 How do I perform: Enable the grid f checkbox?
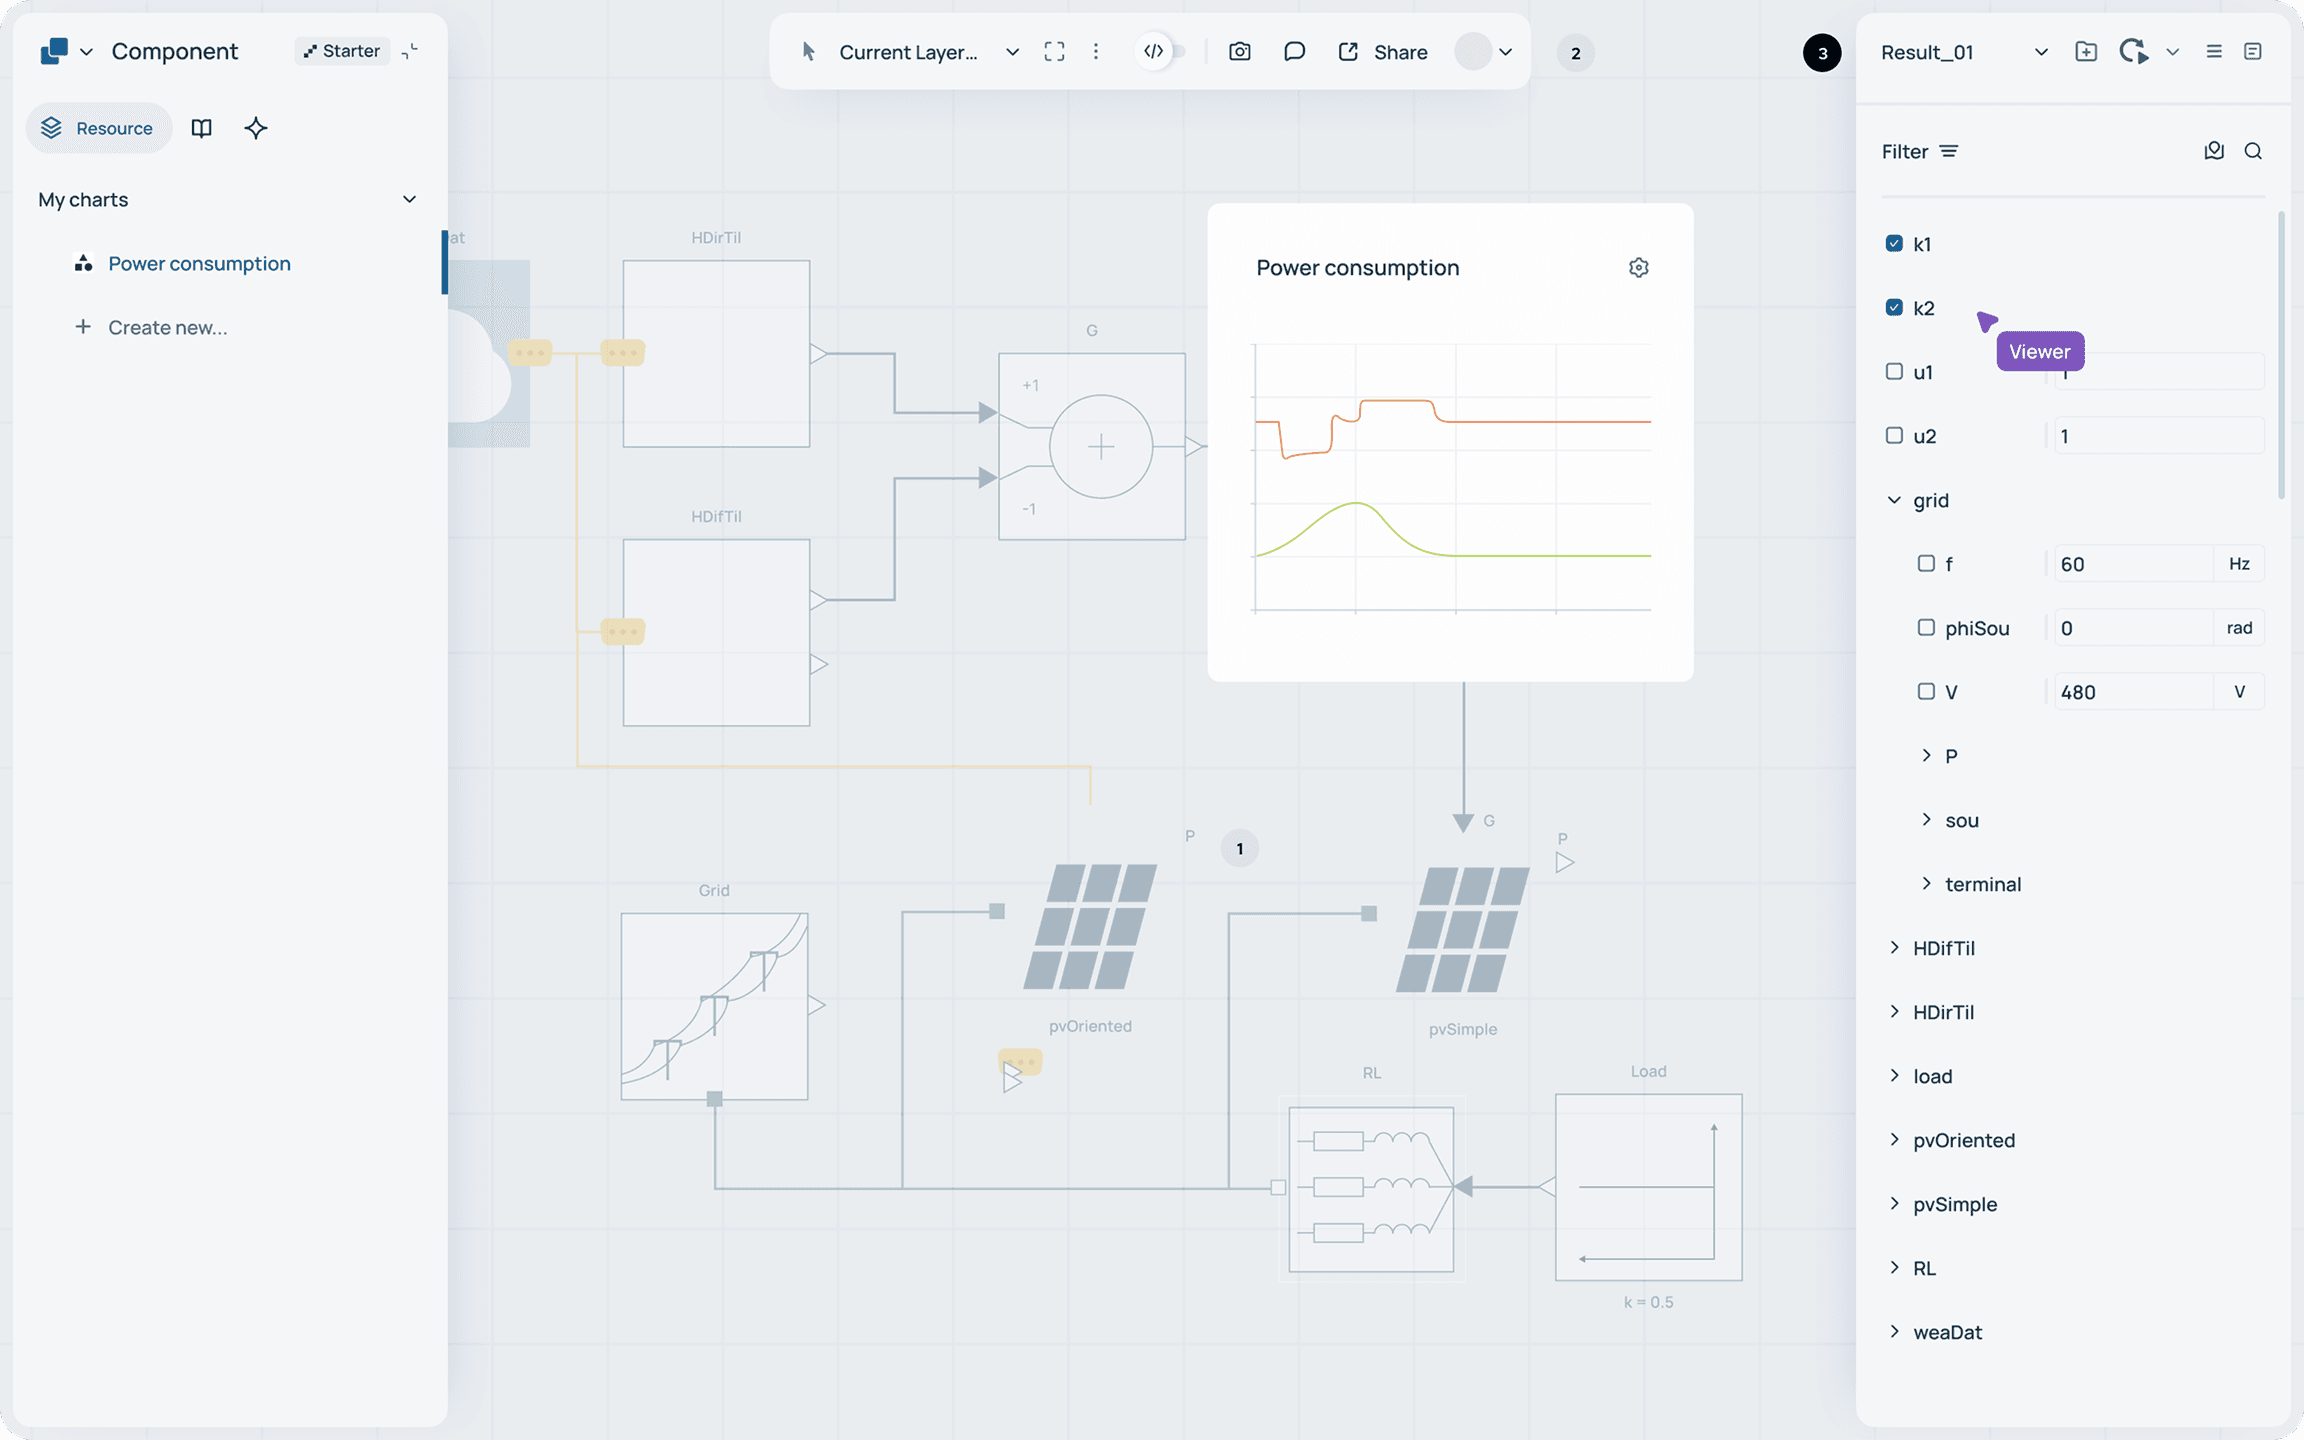tap(1926, 564)
